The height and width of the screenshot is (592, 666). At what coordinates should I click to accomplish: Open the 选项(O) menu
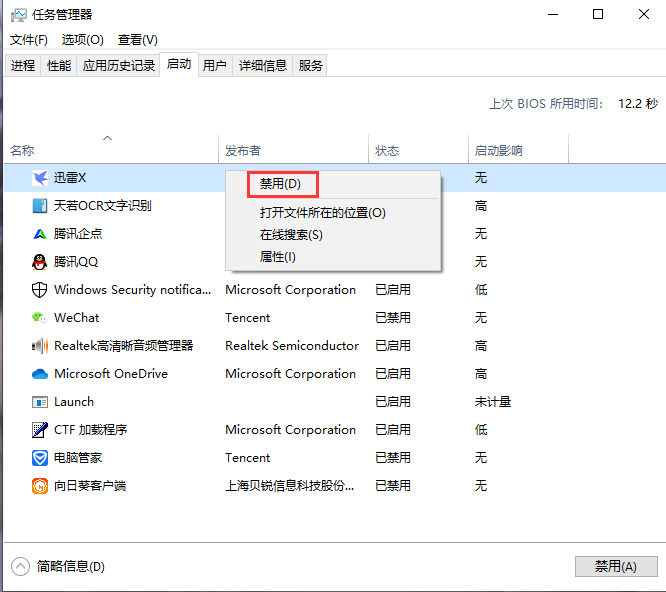click(x=82, y=40)
